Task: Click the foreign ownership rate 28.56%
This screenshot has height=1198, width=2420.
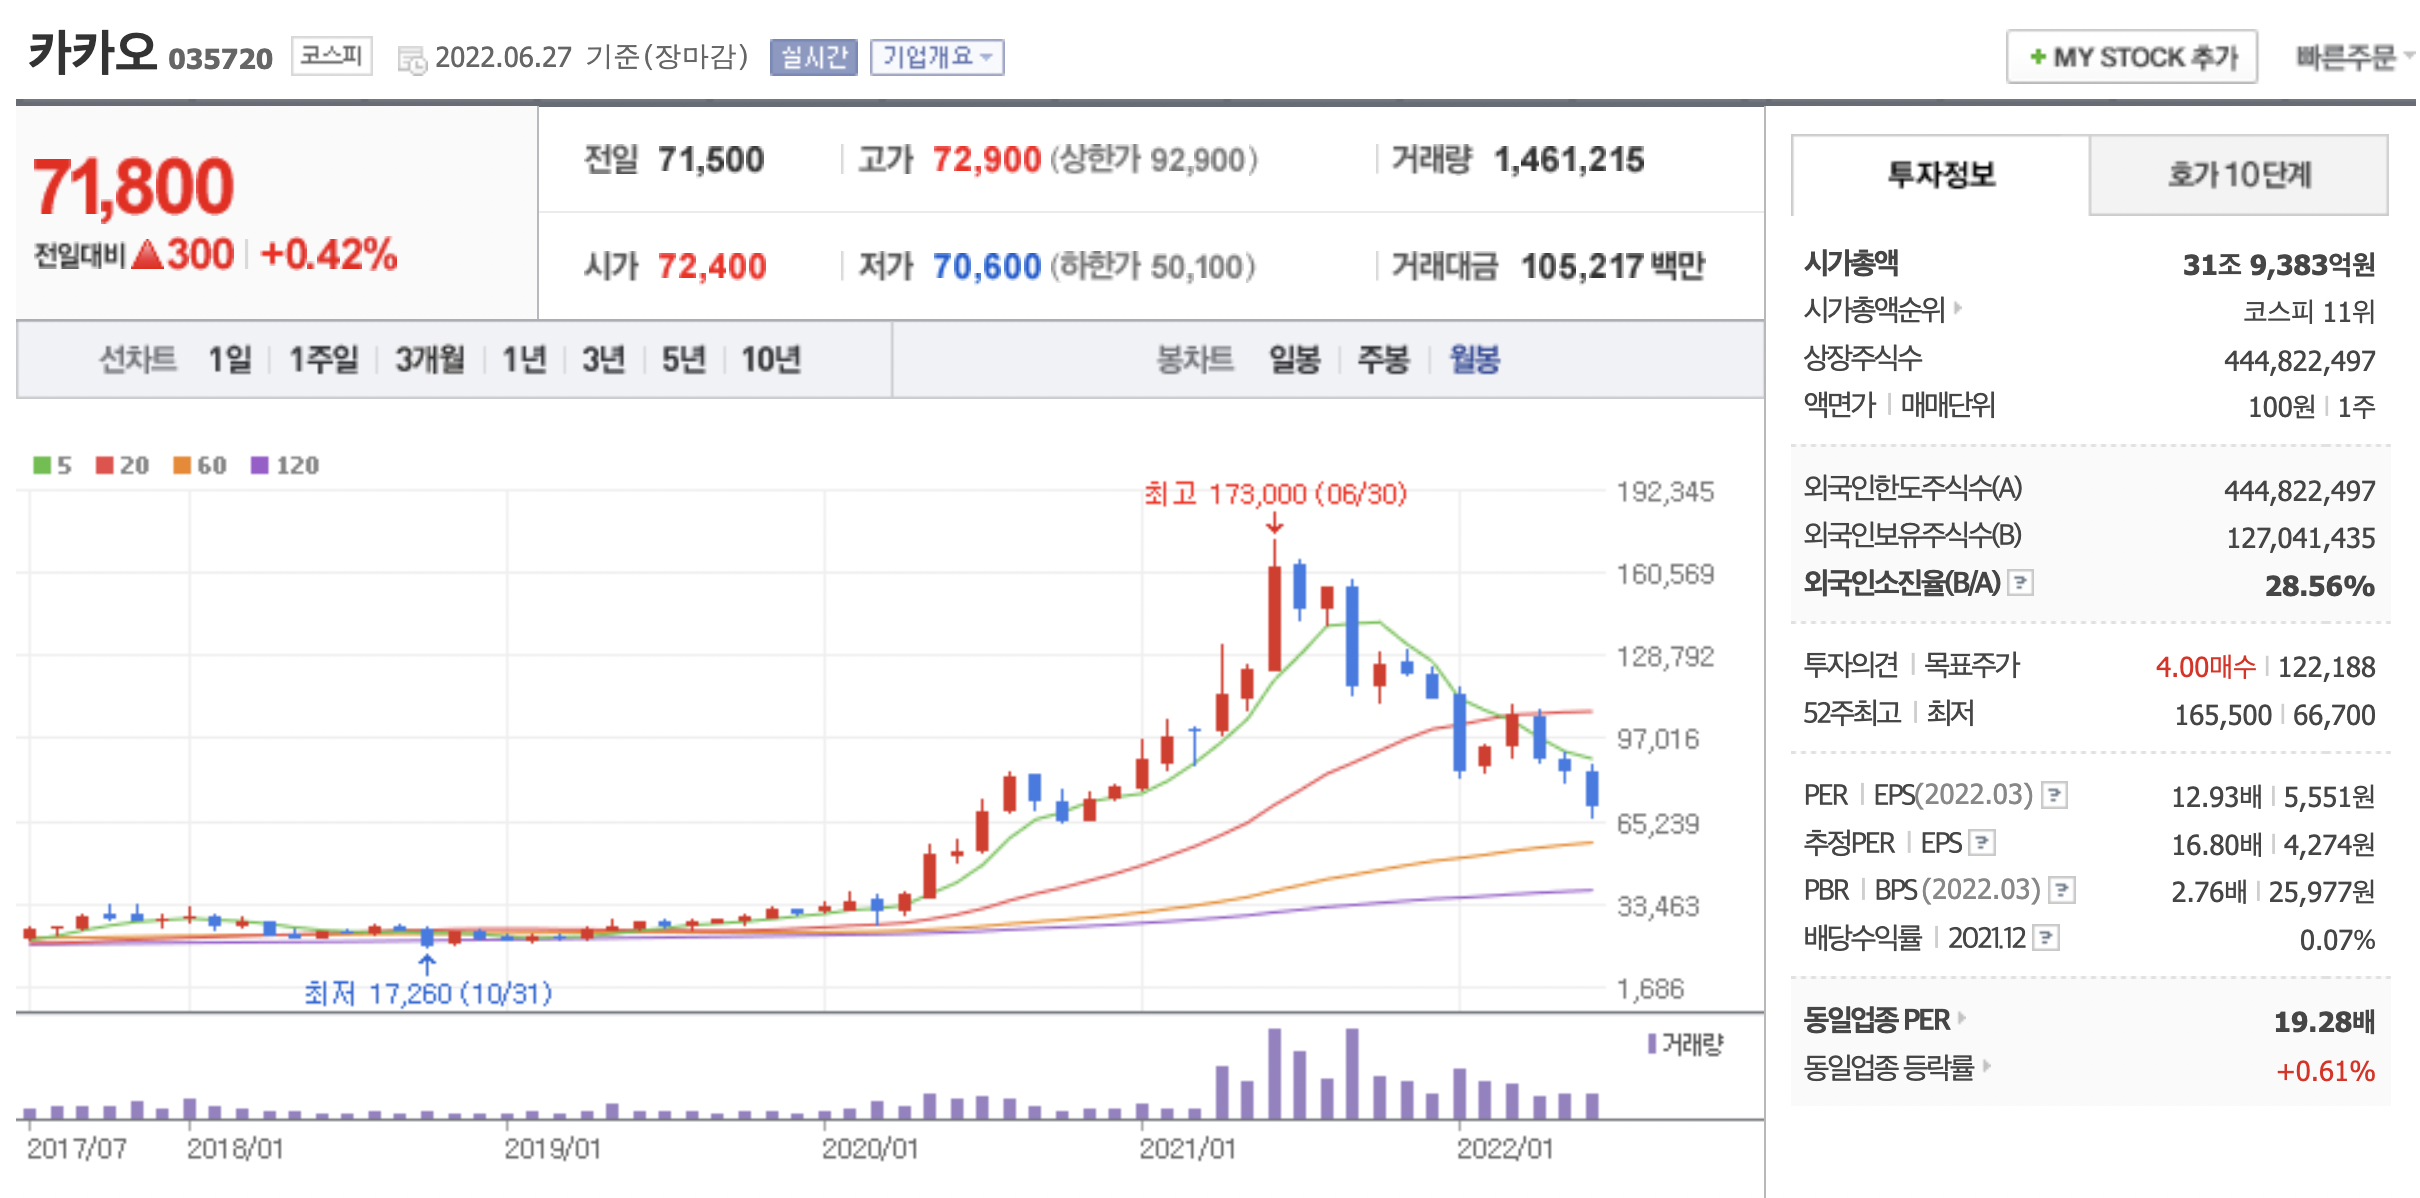Action: 2319,586
